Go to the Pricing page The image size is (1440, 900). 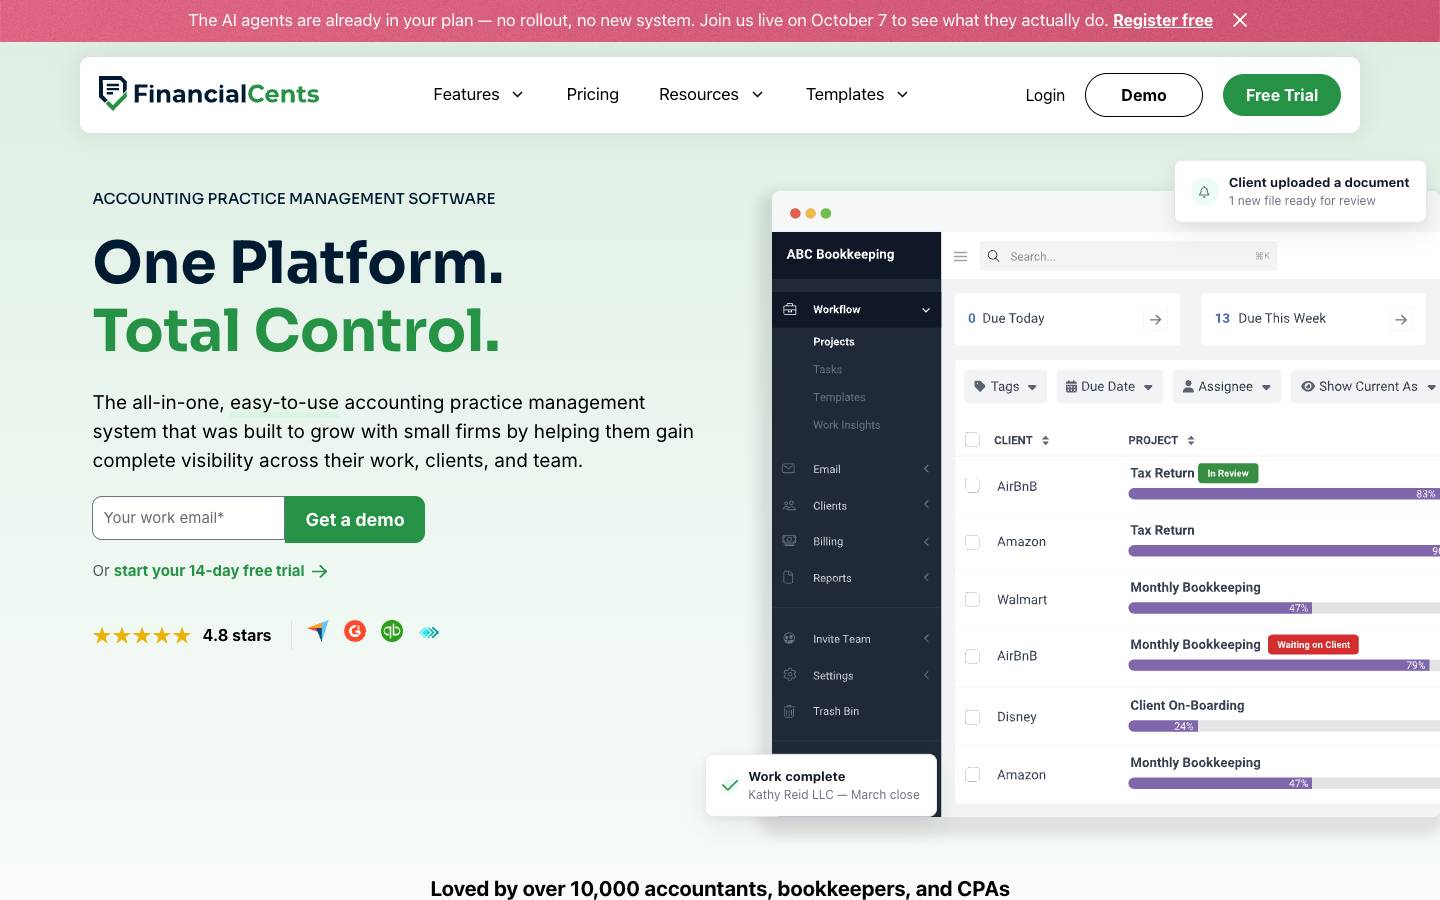(x=592, y=94)
